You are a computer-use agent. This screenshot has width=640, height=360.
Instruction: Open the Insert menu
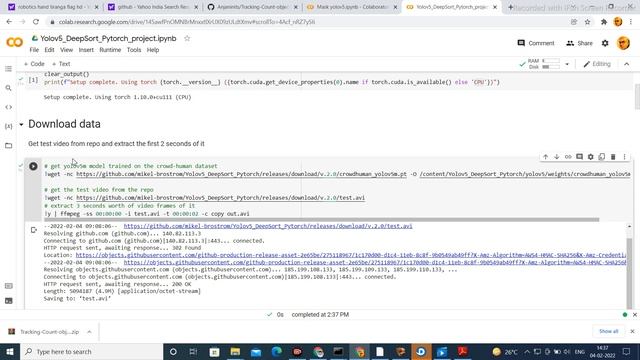pos(86,50)
